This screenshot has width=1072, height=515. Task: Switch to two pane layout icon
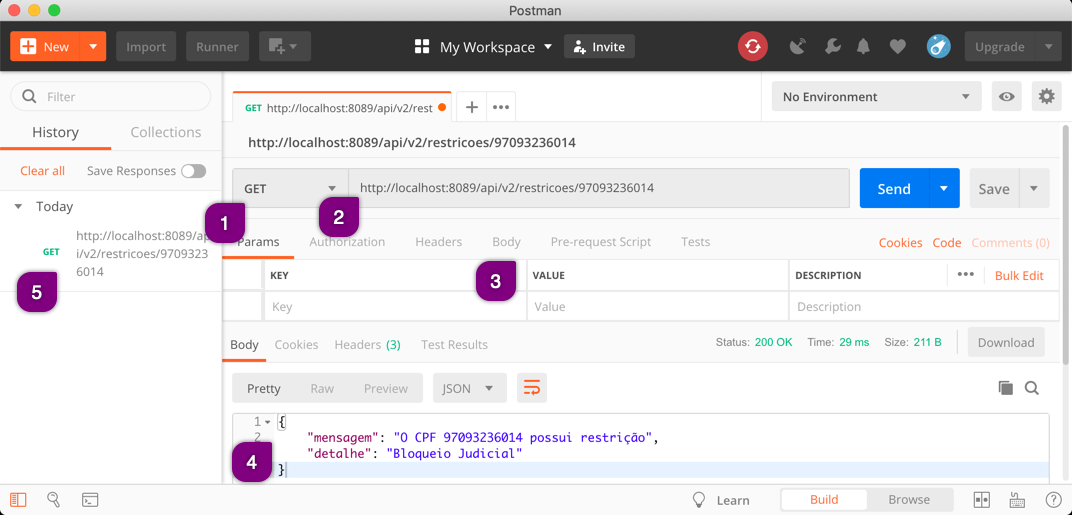pyautogui.click(x=982, y=500)
